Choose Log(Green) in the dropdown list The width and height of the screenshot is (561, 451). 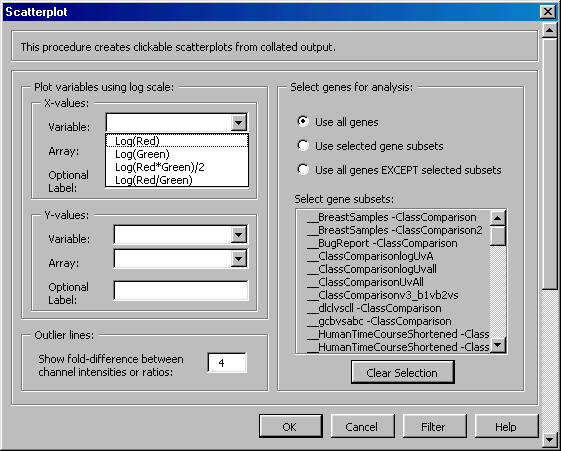coord(177,154)
